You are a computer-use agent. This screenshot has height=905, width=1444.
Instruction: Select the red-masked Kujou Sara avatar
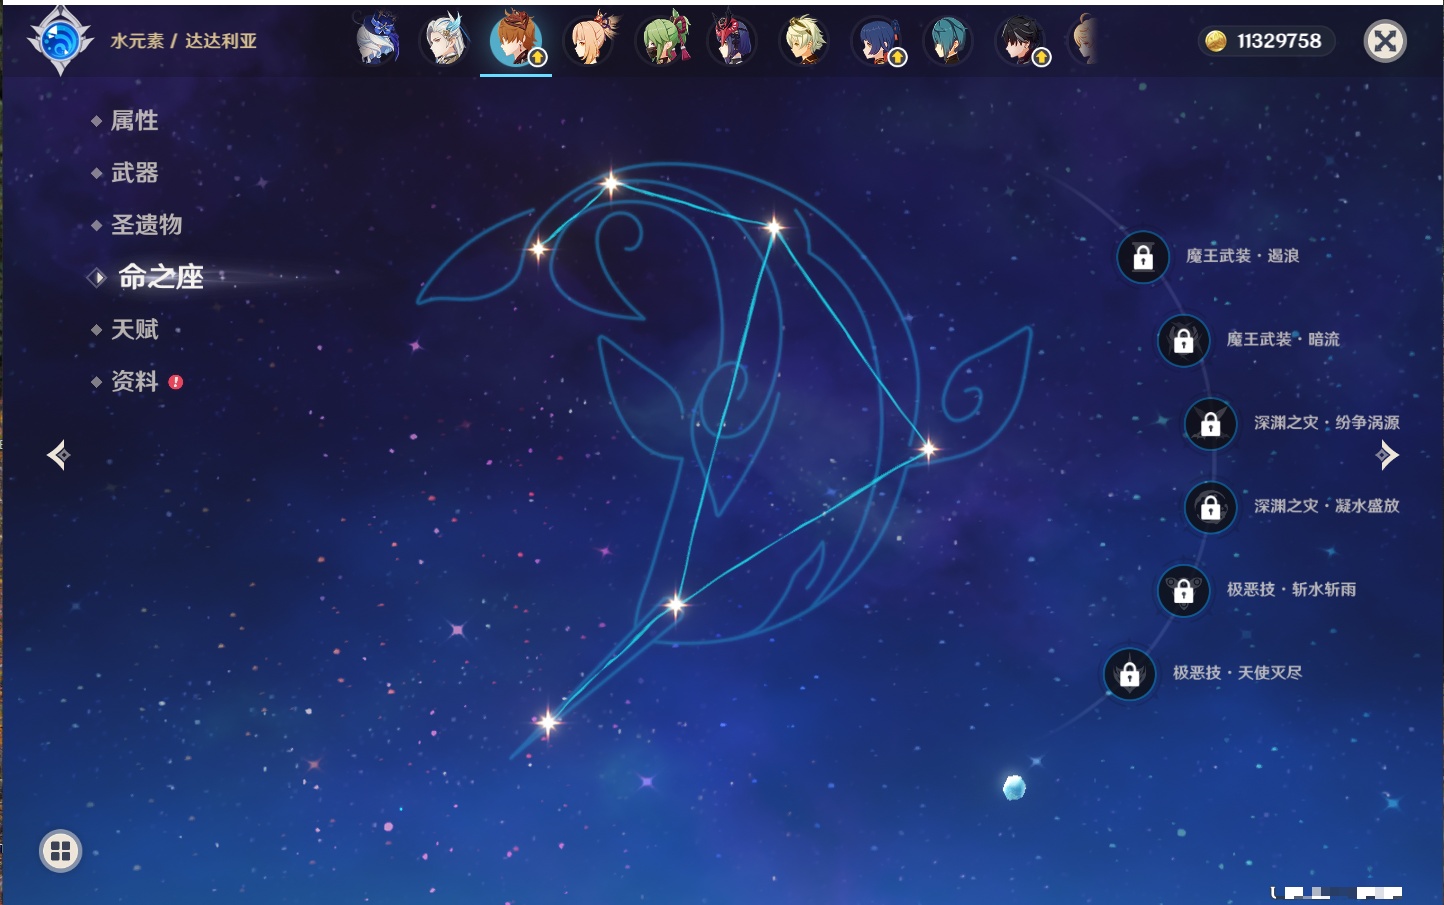pos(732,40)
